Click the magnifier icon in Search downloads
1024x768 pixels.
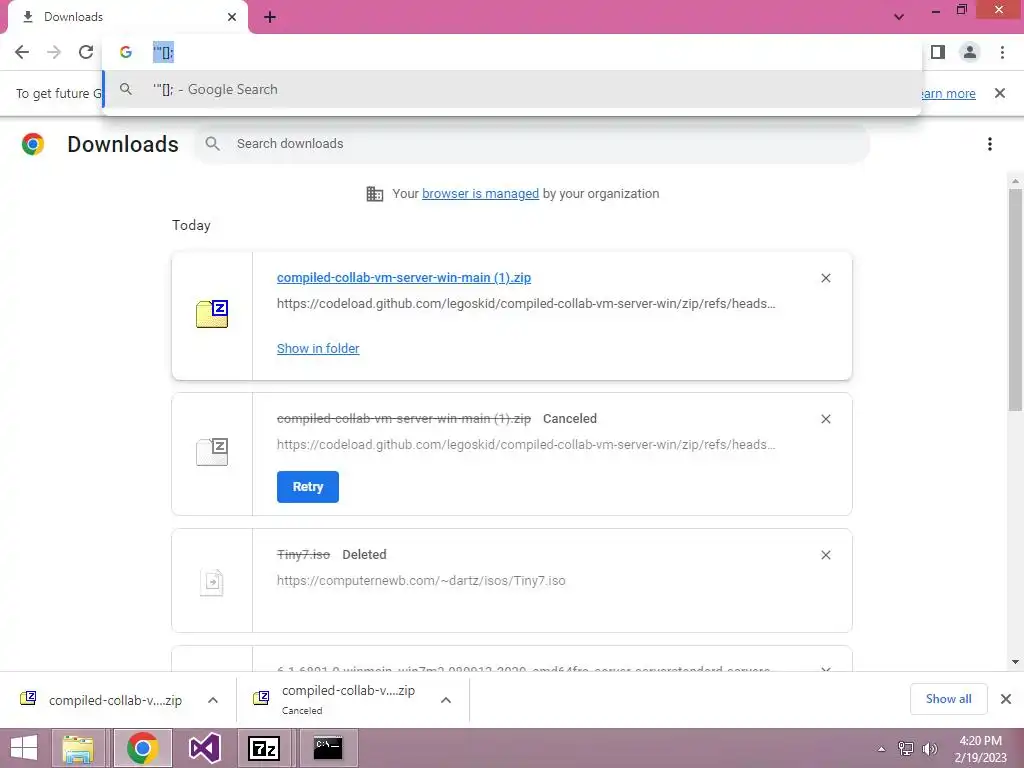pos(212,144)
